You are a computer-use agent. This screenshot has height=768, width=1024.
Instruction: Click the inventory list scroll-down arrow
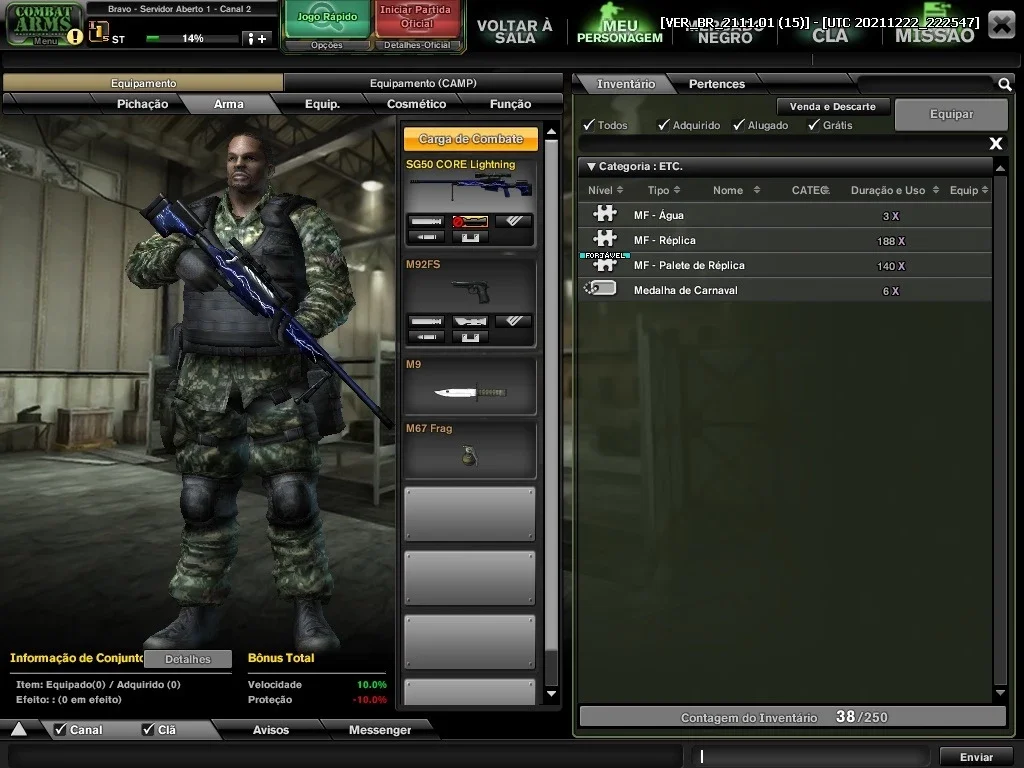pos(1000,693)
